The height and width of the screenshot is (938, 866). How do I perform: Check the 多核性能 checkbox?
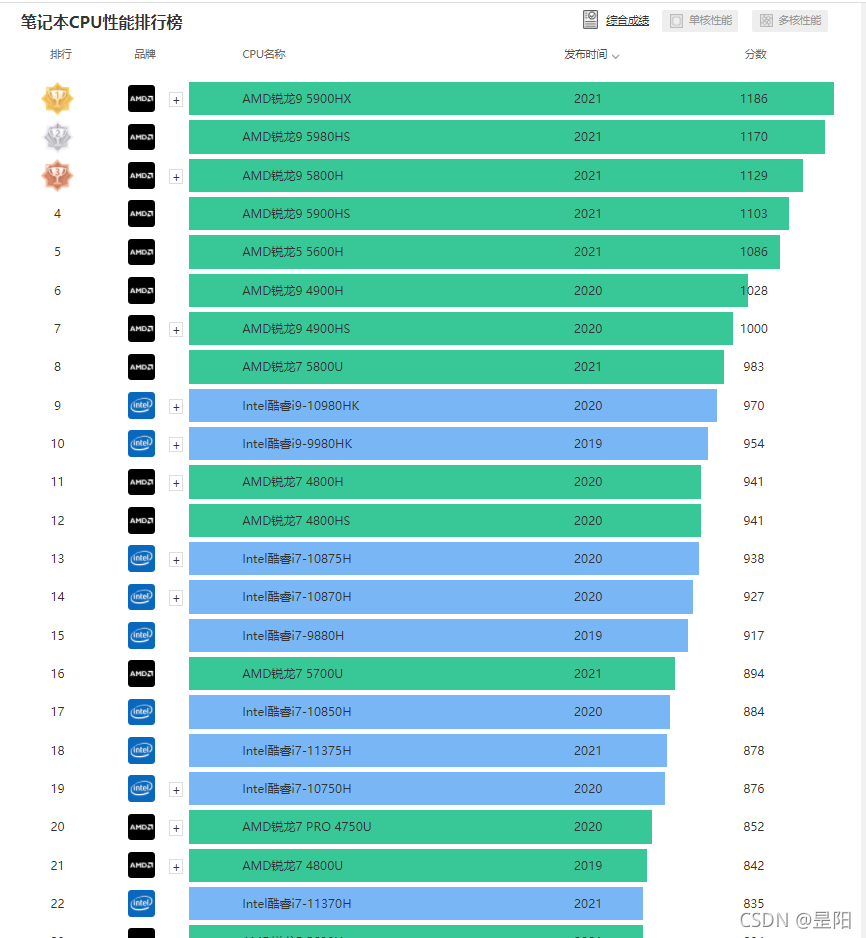coord(766,21)
